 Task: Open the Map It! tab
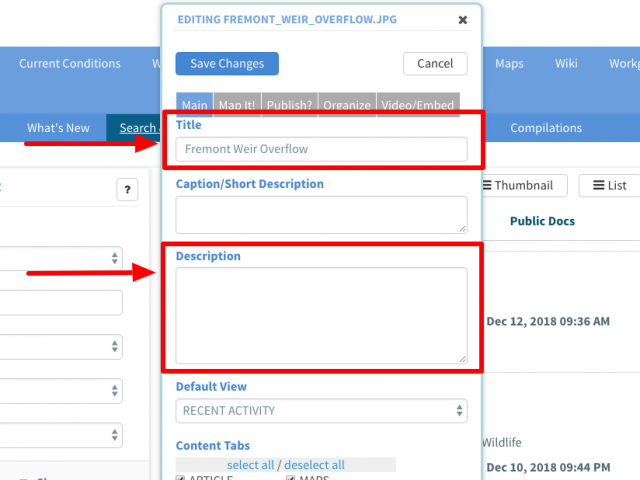pos(238,105)
